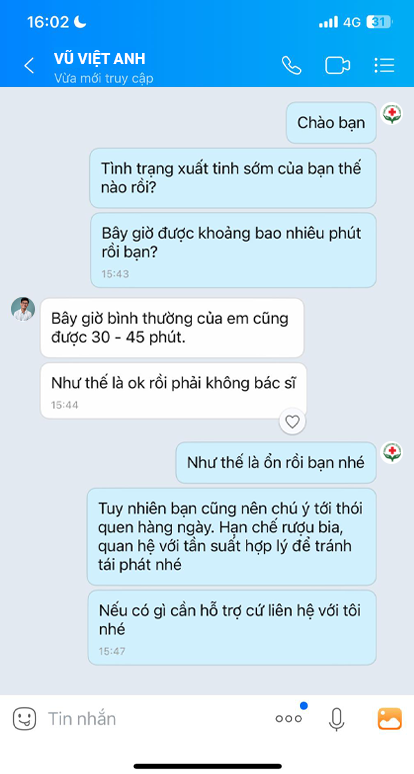Select the 'Như thế là ổn rồi' bubble
414x774 pixels.
[276, 463]
